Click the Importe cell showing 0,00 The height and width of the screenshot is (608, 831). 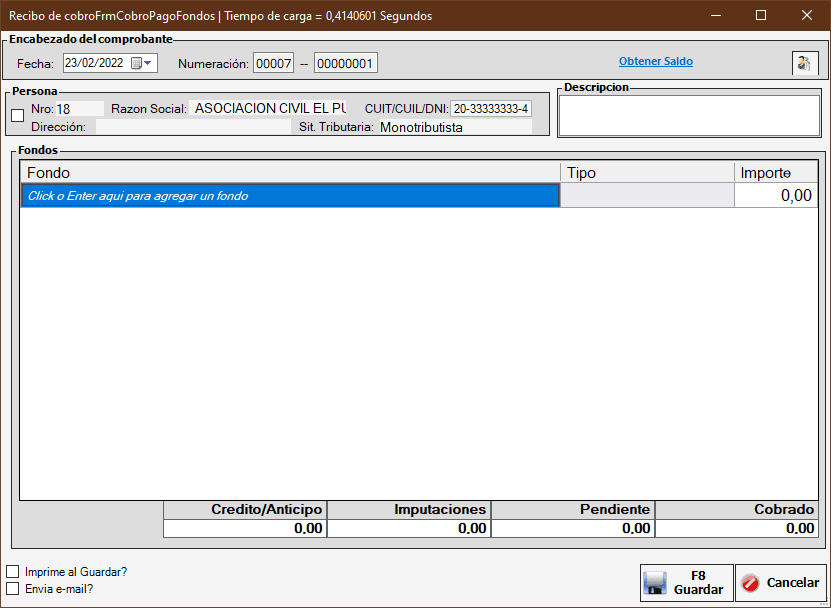(775, 196)
